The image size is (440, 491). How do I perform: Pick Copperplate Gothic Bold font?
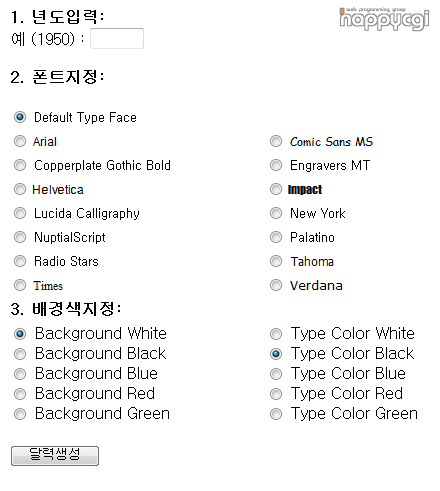[20, 165]
